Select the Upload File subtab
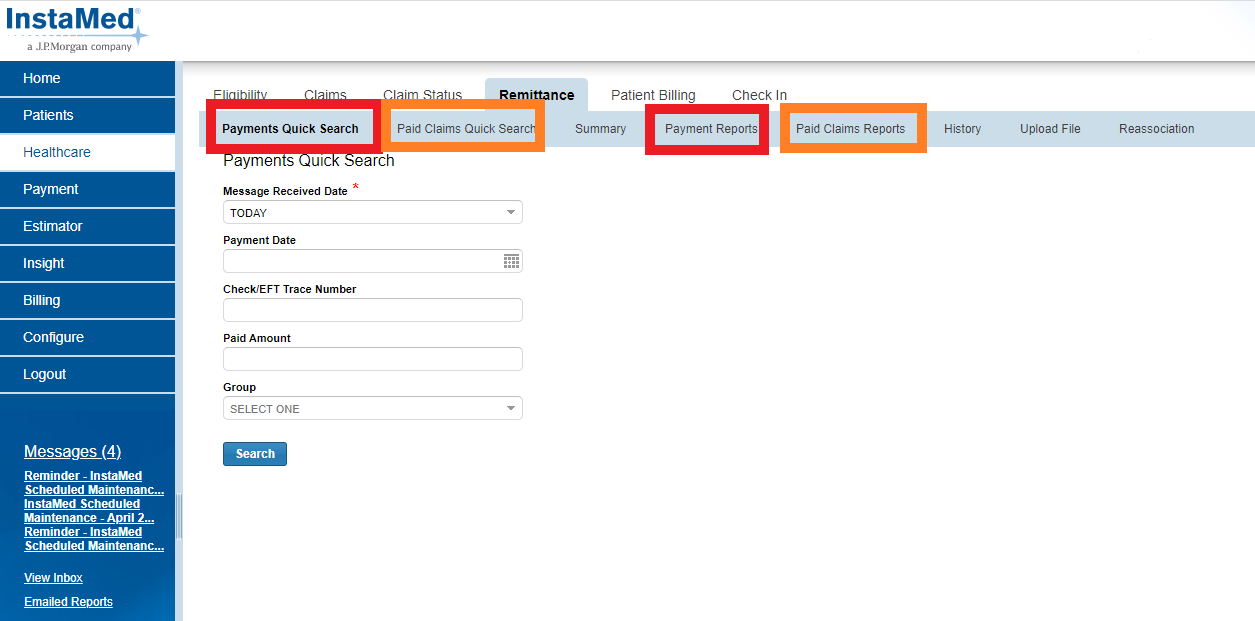 (x=1050, y=129)
